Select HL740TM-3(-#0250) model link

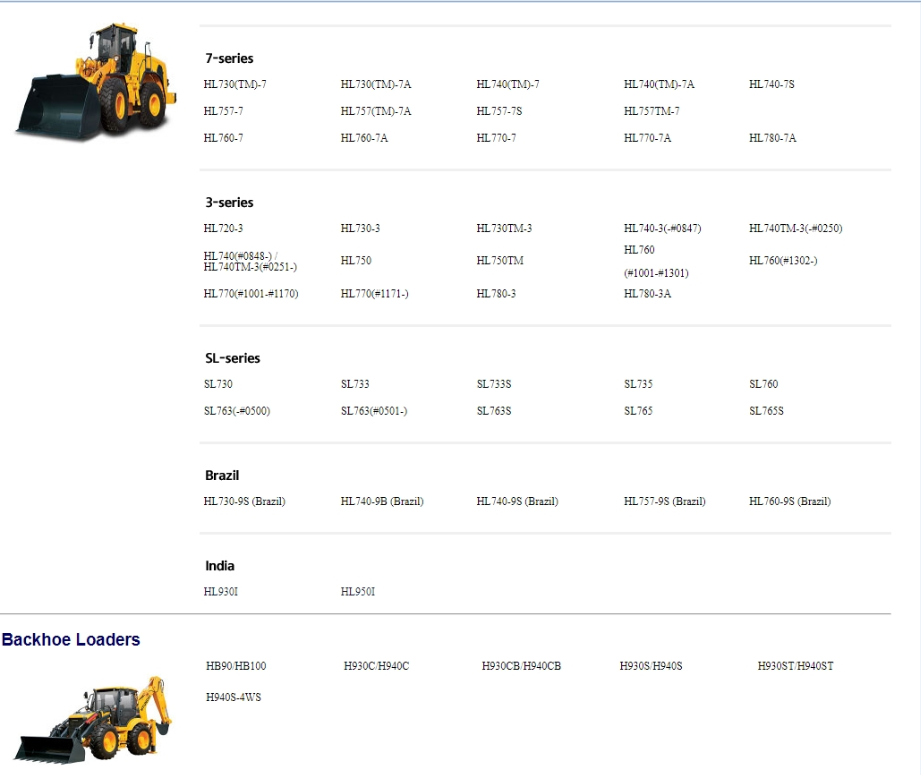point(794,227)
